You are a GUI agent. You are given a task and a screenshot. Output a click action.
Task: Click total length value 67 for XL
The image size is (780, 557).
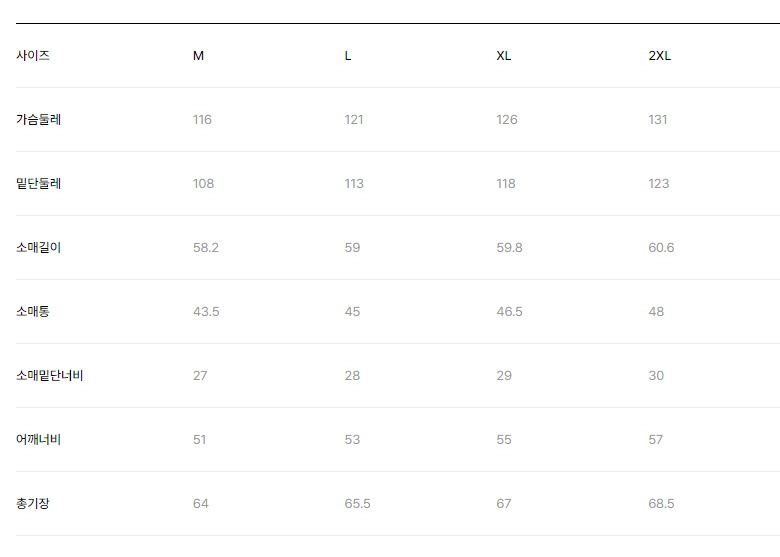pos(503,504)
